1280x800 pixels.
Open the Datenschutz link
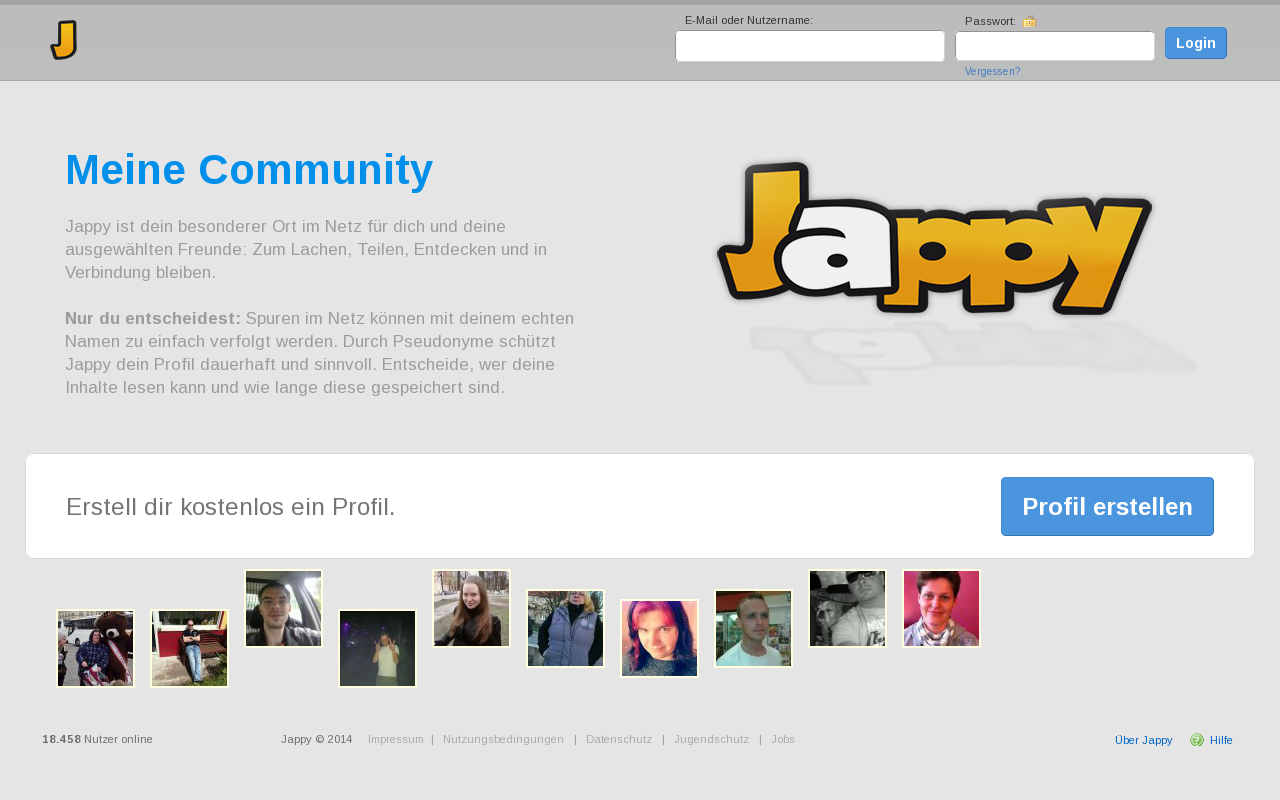click(x=619, y=740)
